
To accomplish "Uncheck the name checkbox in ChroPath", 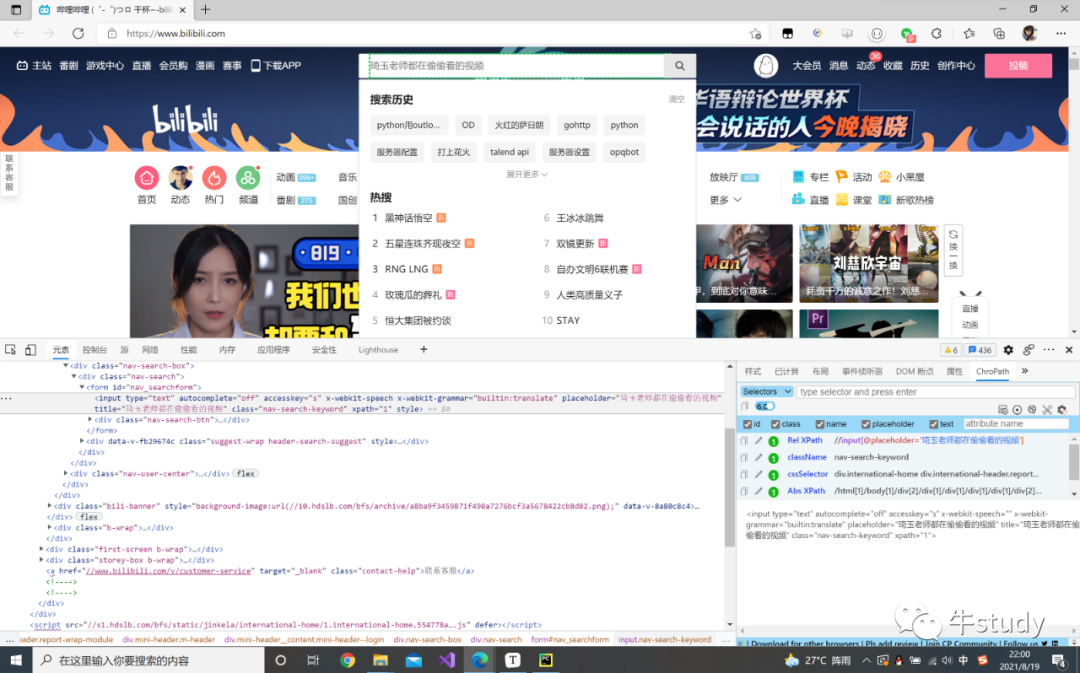I will tap(820, 424).
